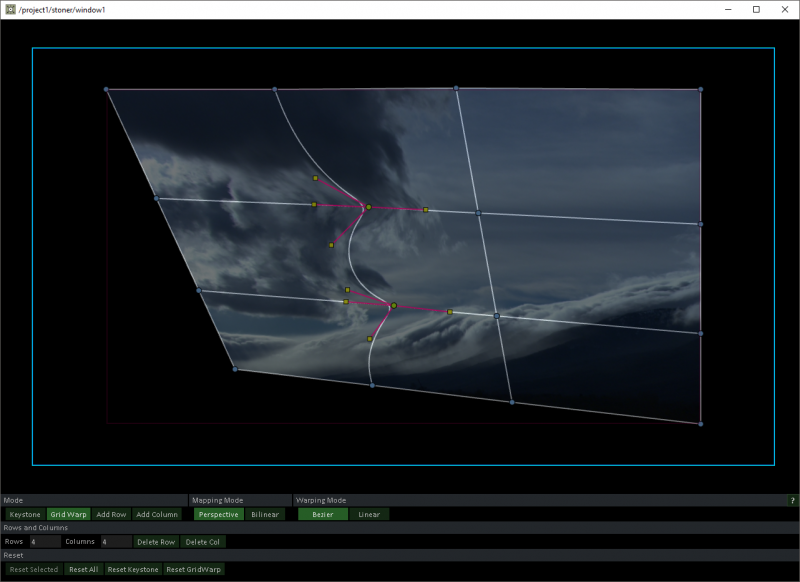Reset everything with the Reset All button
Screen dimensions: 800x582
point(83,568)
